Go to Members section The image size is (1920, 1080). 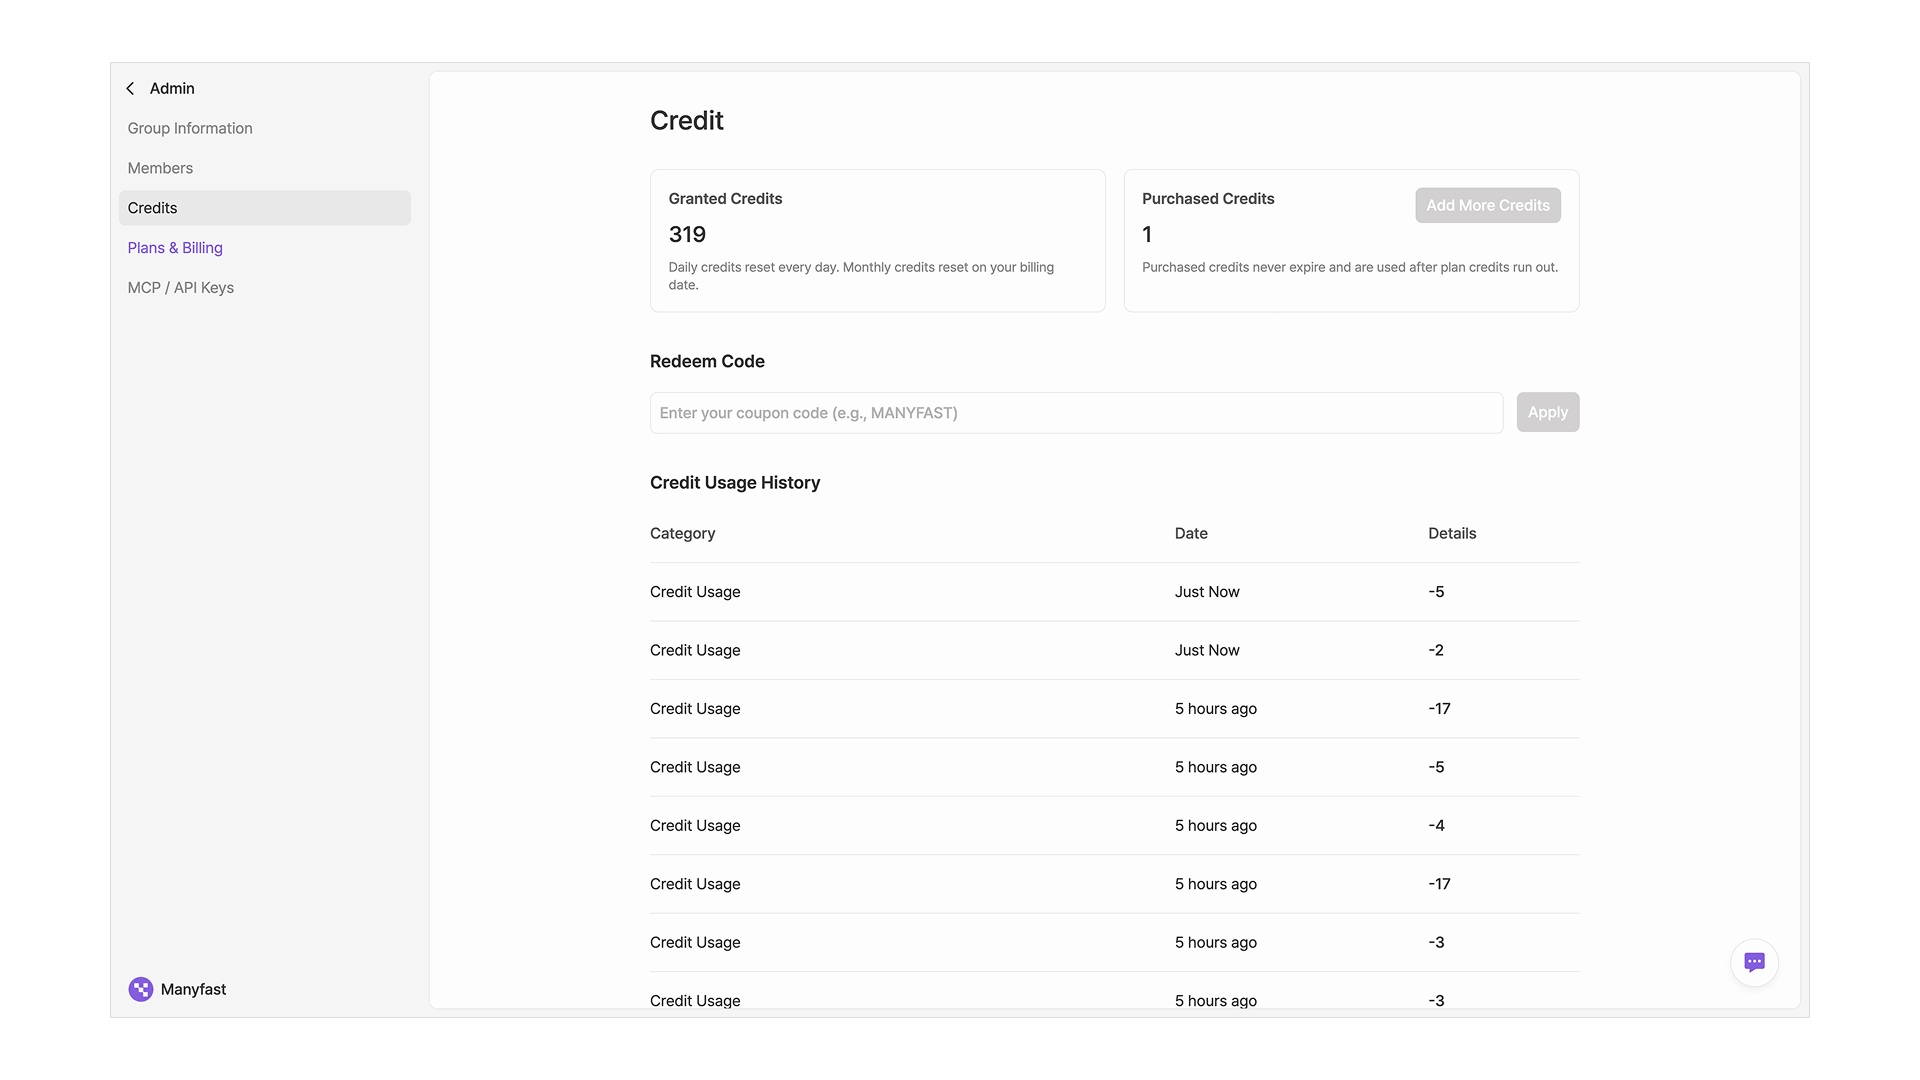[x=160, y=168]
